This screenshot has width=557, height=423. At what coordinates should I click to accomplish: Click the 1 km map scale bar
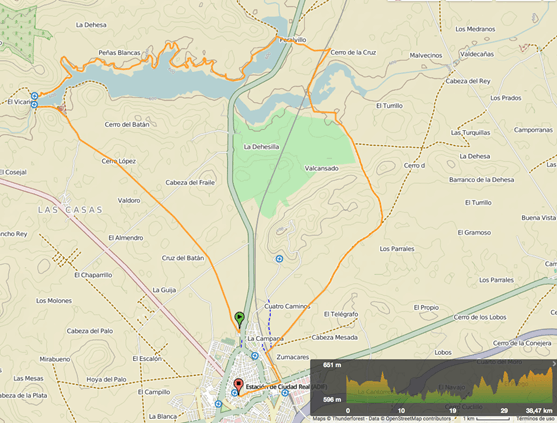488,419
